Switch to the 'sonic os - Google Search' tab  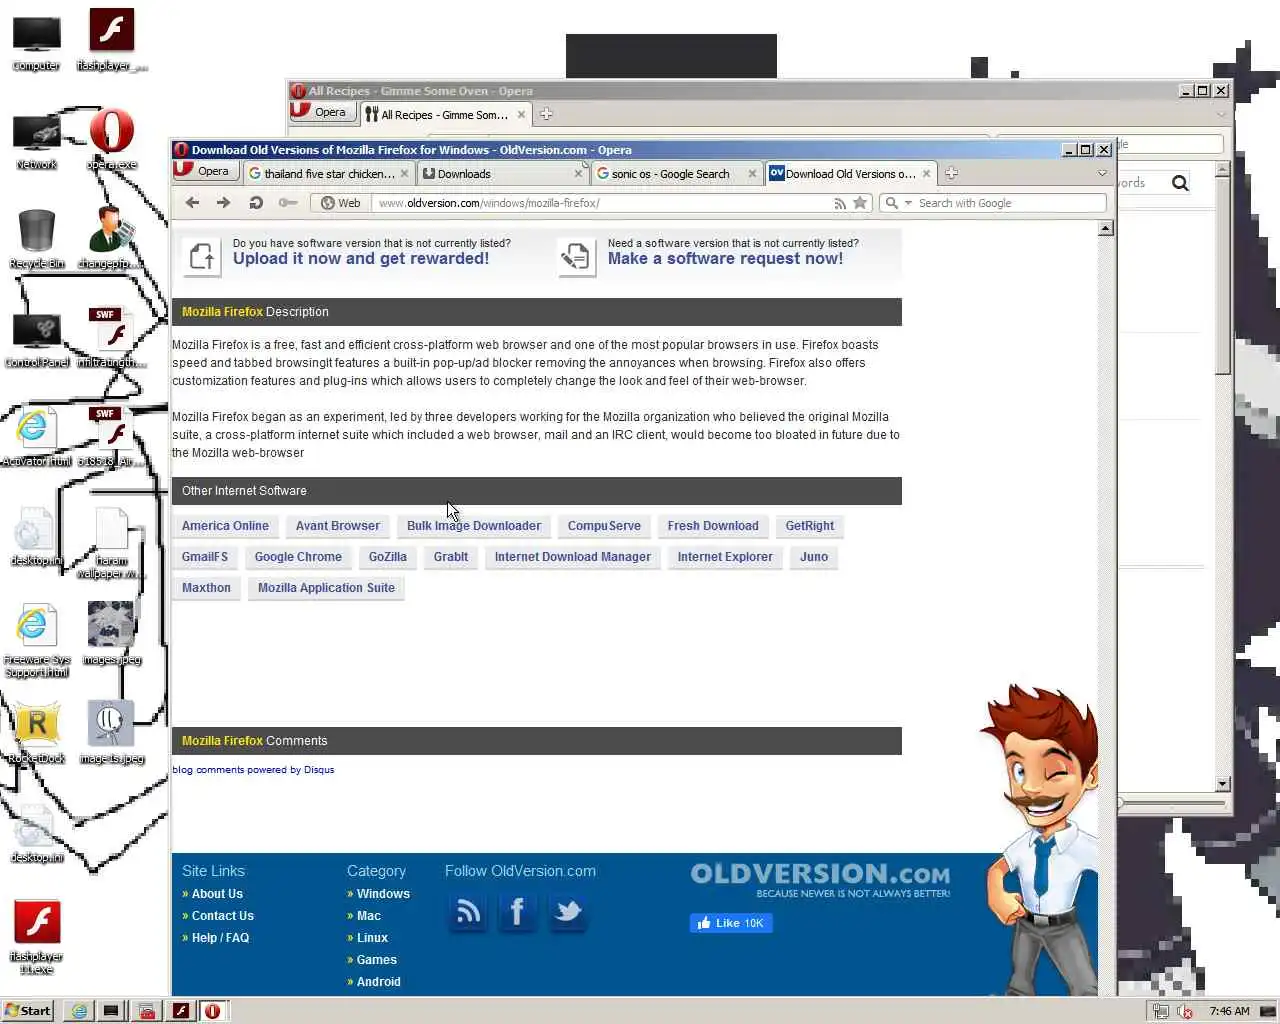click(x=670, y=173)
